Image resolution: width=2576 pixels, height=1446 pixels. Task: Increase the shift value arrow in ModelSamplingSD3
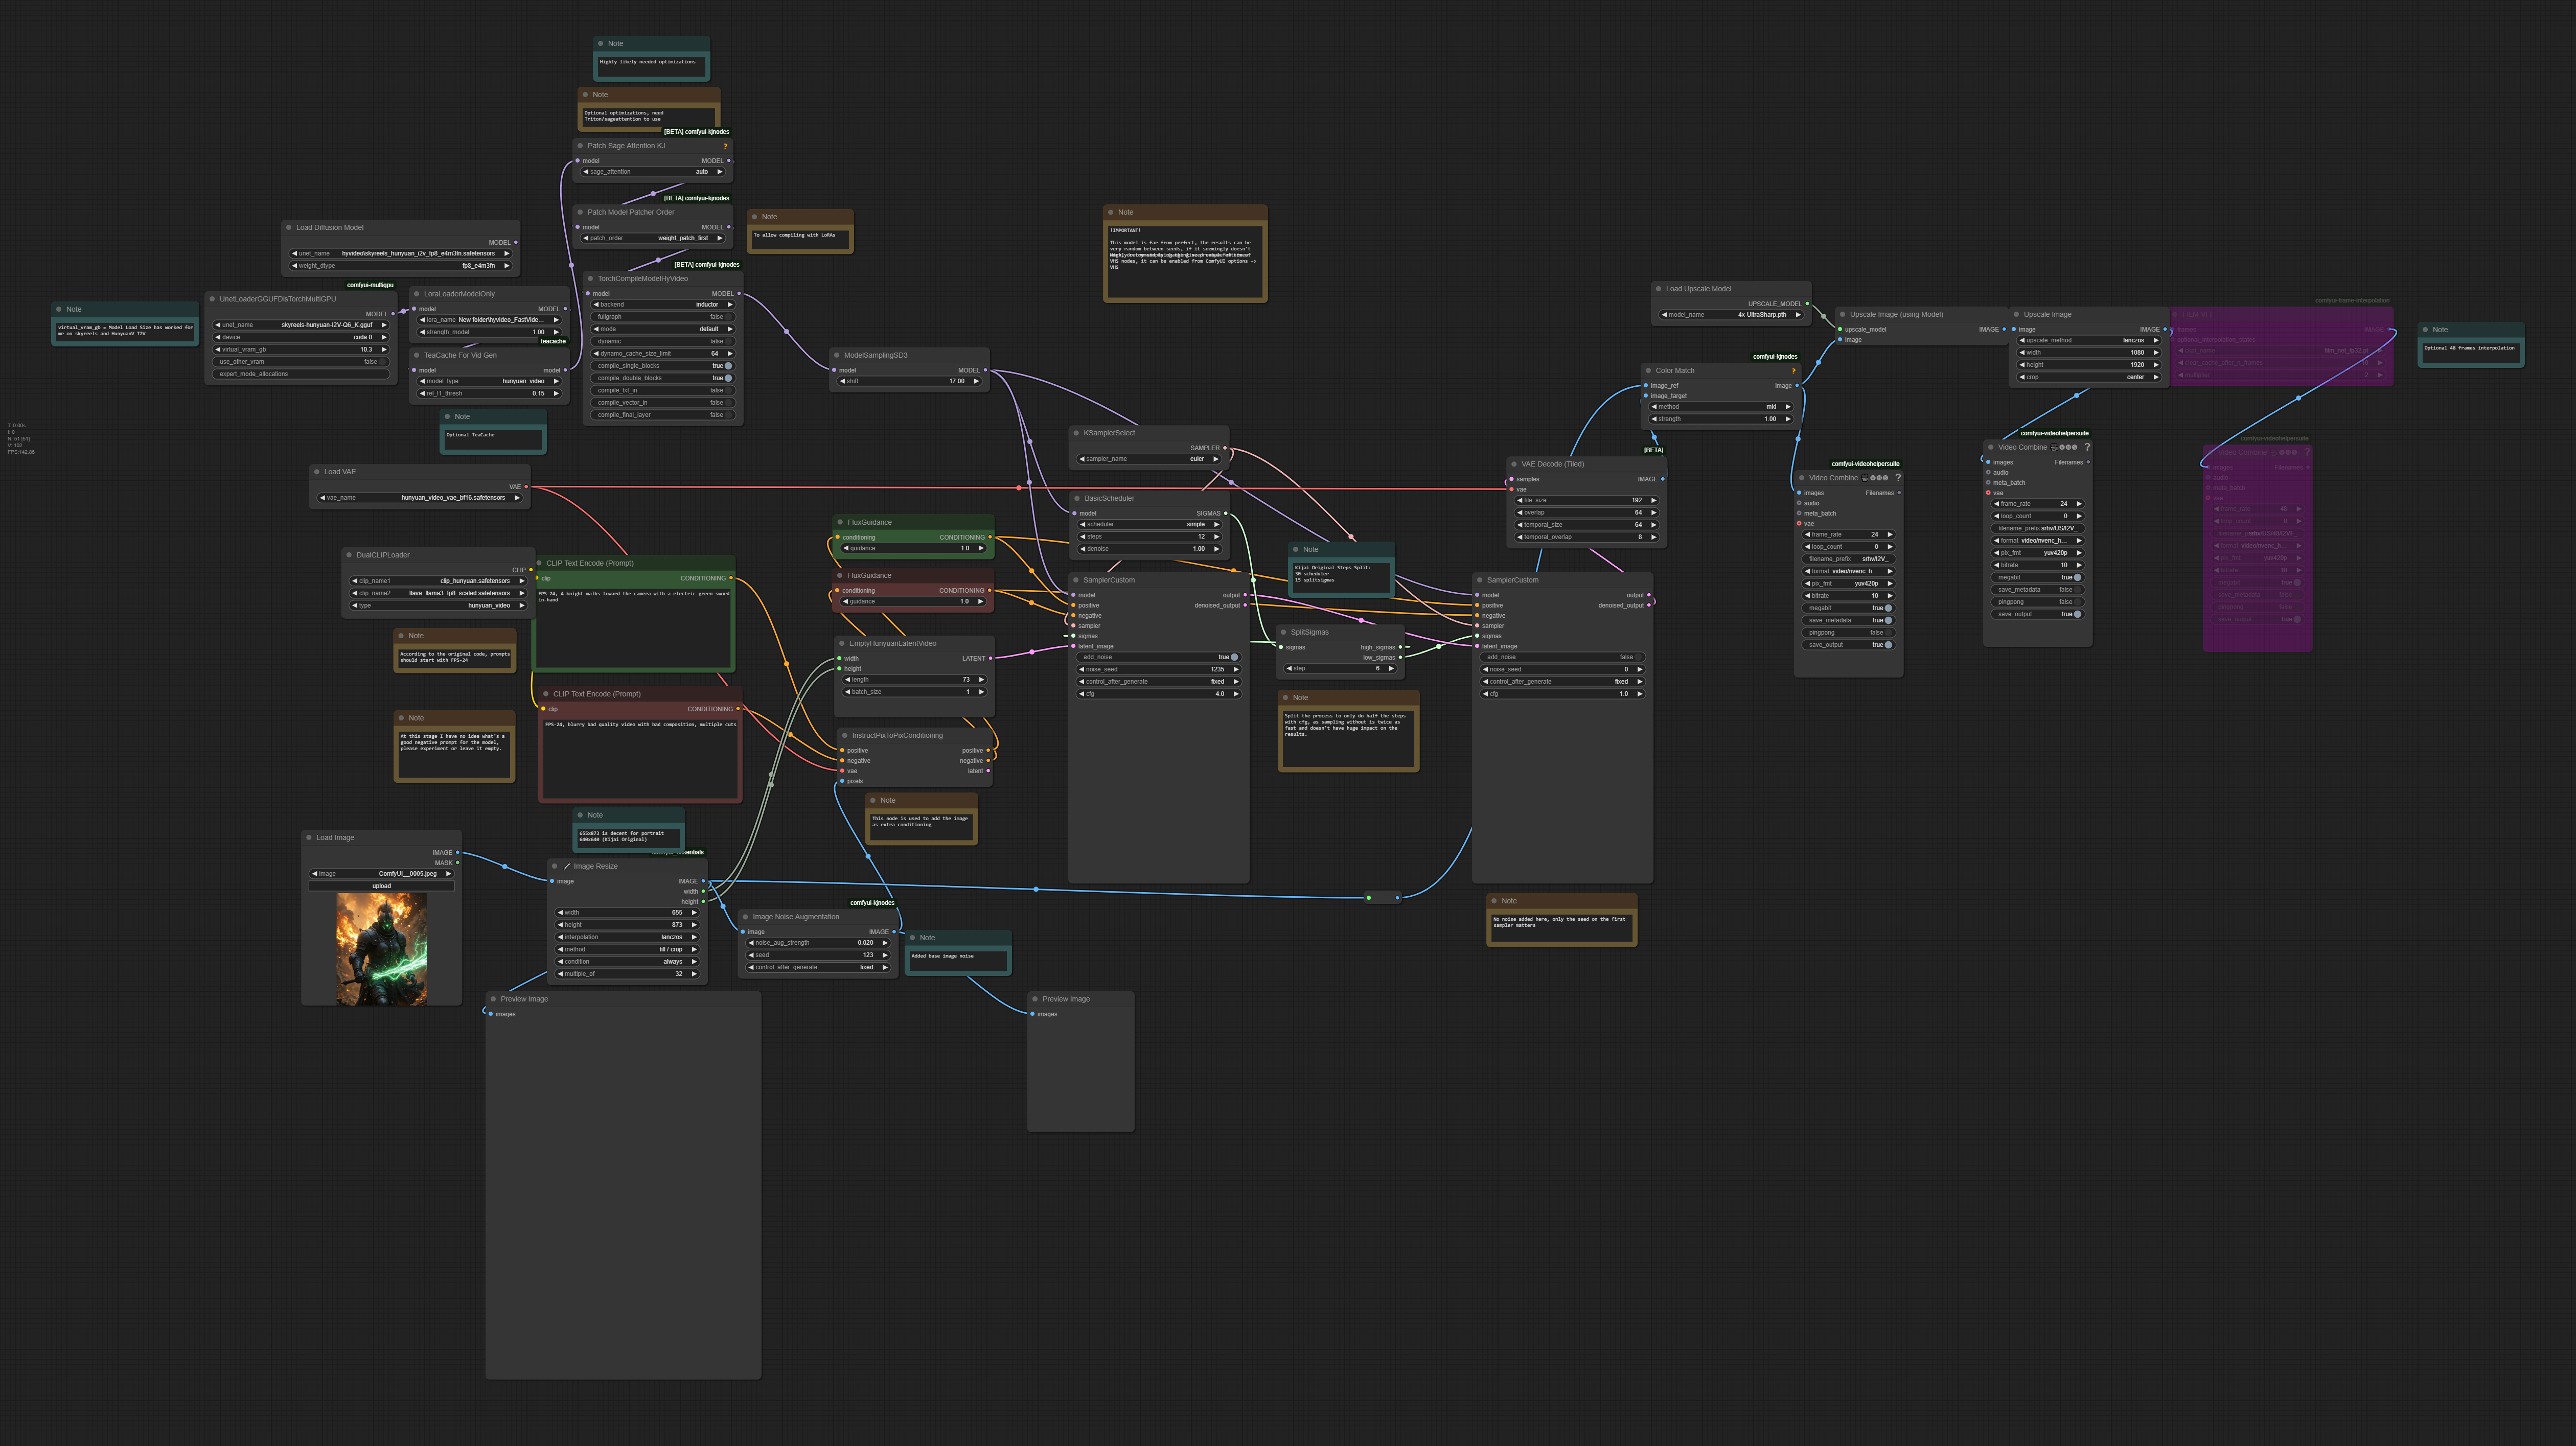click(x=976, y=381)
